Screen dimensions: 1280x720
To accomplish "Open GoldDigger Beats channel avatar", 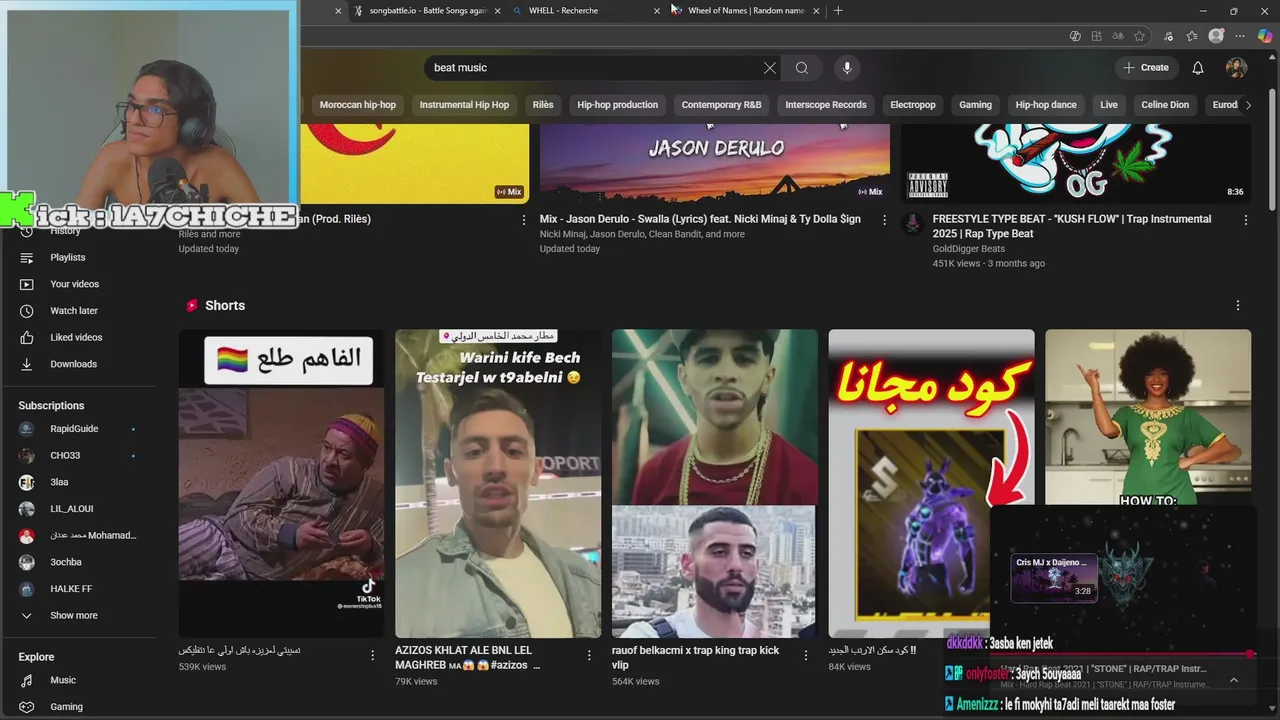I will (x=912, y=223).
